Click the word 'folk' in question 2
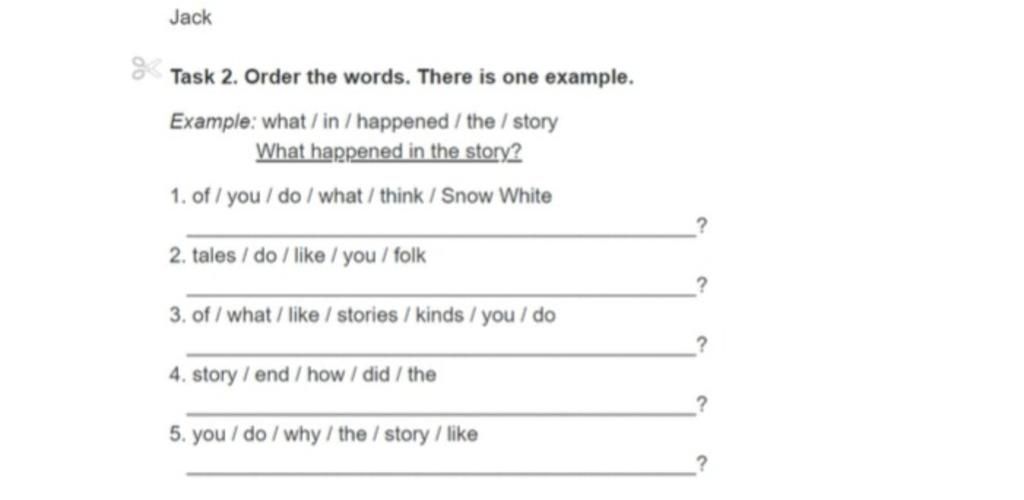The image size is (1024, 500). coord(409,255)
